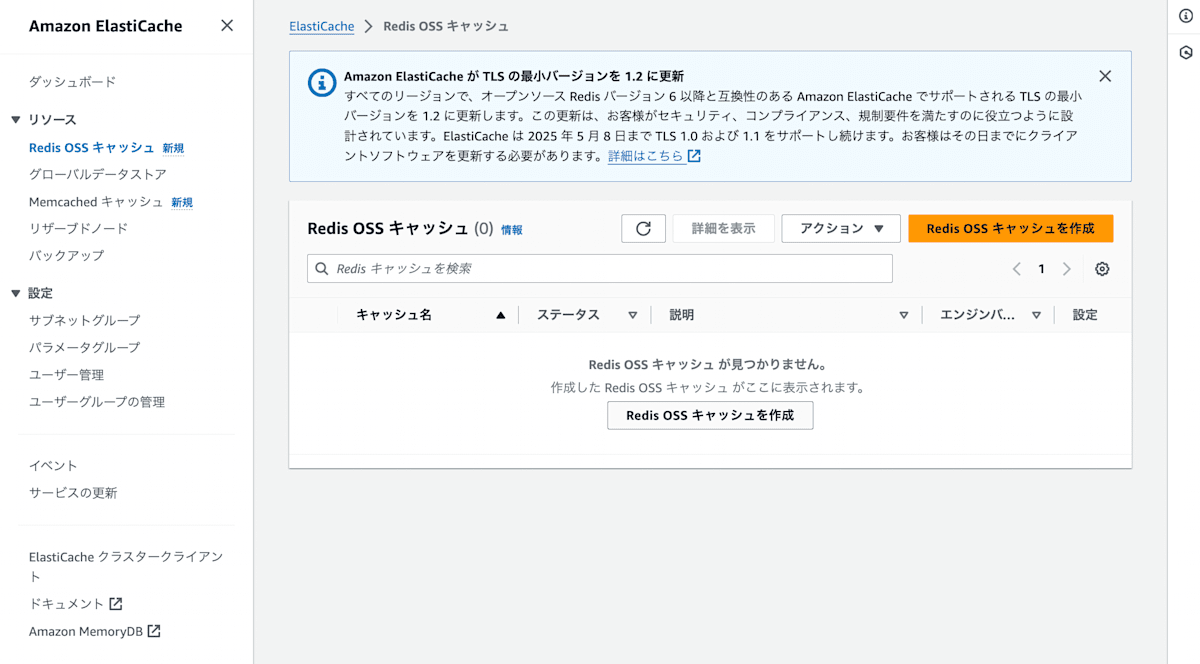Click 情報 link next to table title
1200x664 pixels.
point(512,230)
